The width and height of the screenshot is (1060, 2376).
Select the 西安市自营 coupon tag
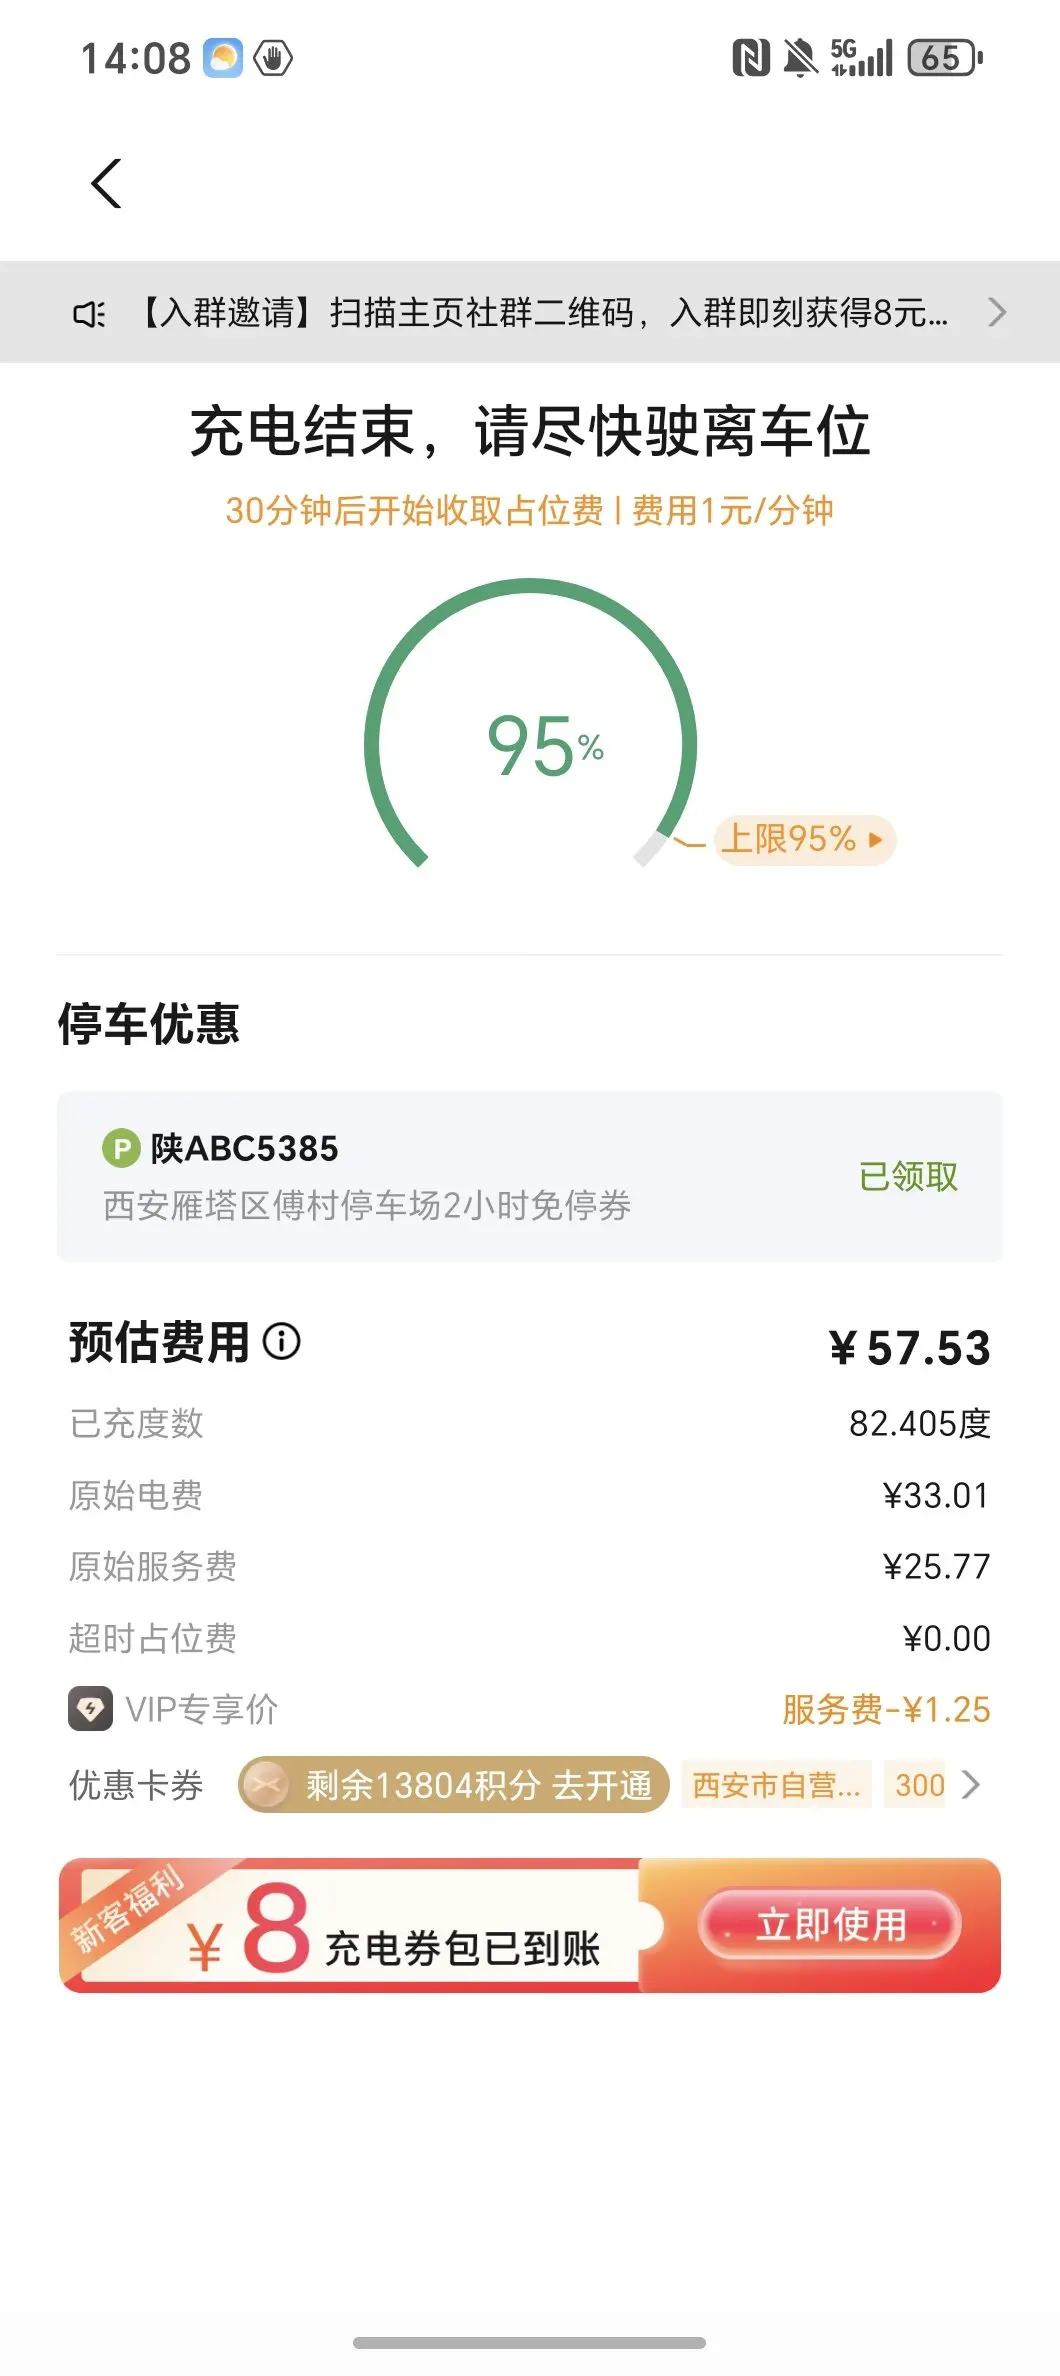point(776,1785)
